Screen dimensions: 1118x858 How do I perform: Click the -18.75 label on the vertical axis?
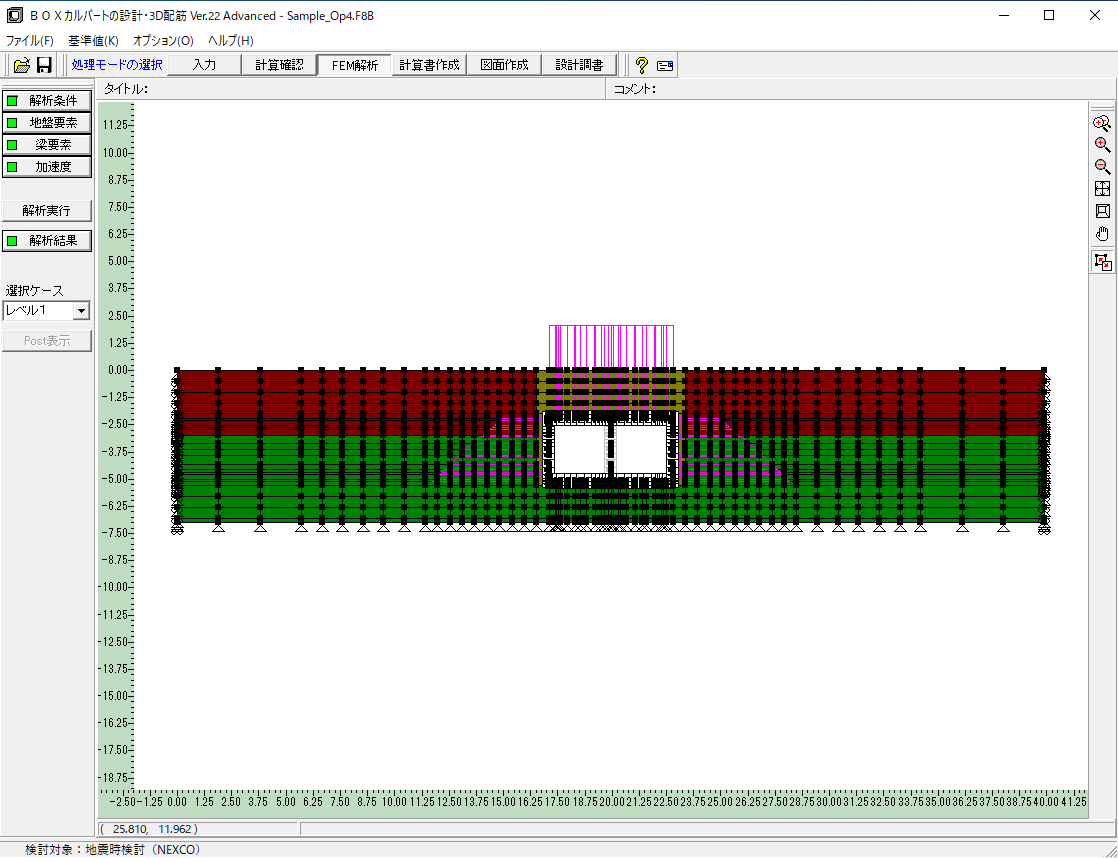pos(113,777)
